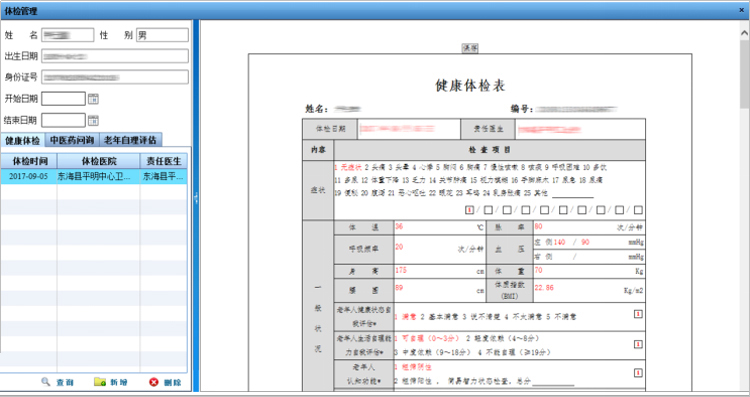Viewport: 750px width, 397px height.
Task: Select the 健康体检 tab
Action: [22, 140]
